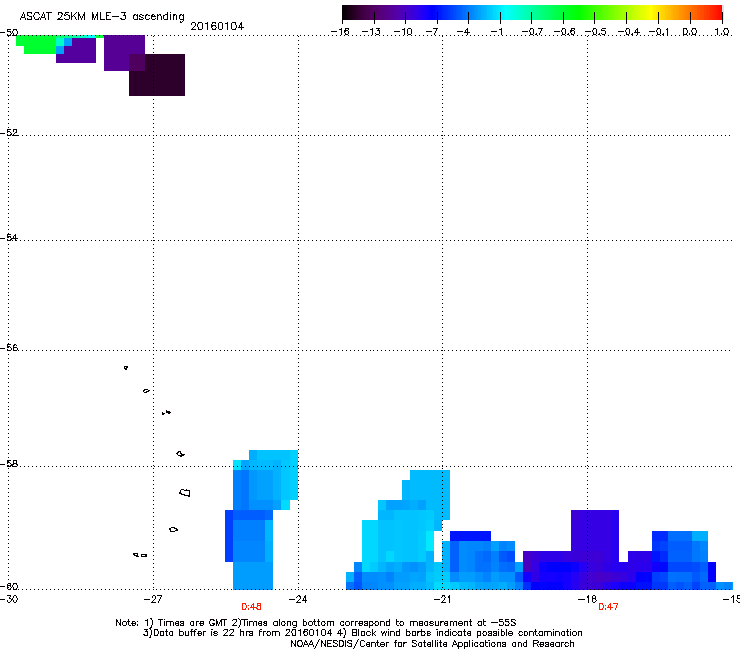
Task: Click the longitude axis label '-30'
Action: [9, 599]
